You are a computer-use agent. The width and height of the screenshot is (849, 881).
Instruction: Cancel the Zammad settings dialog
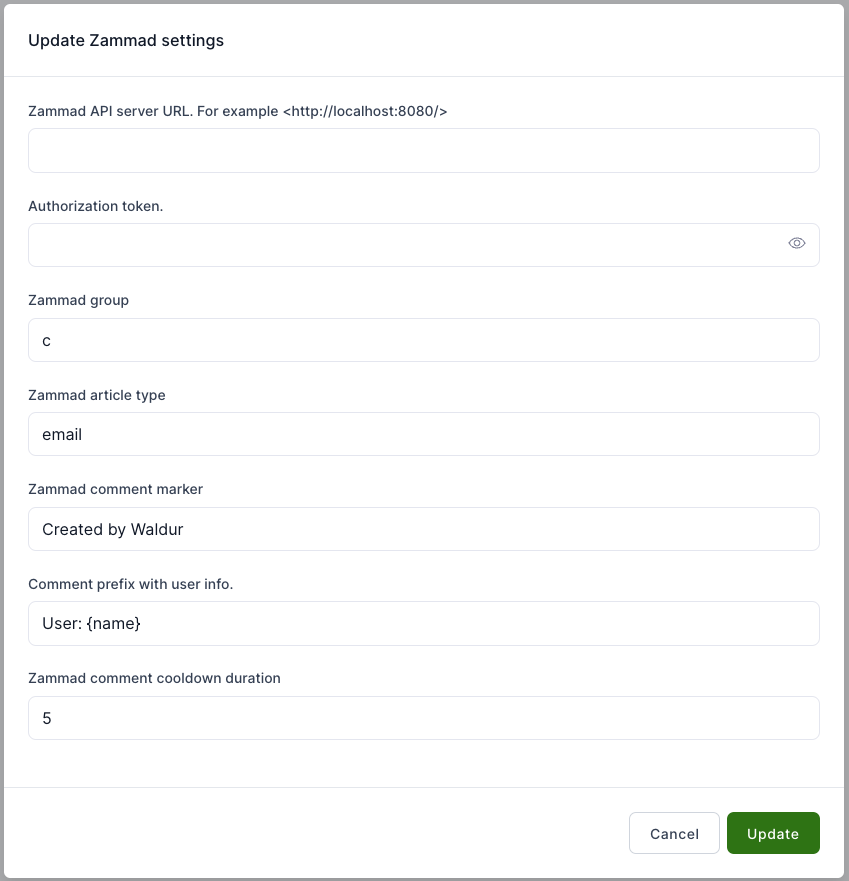[674, 833]
